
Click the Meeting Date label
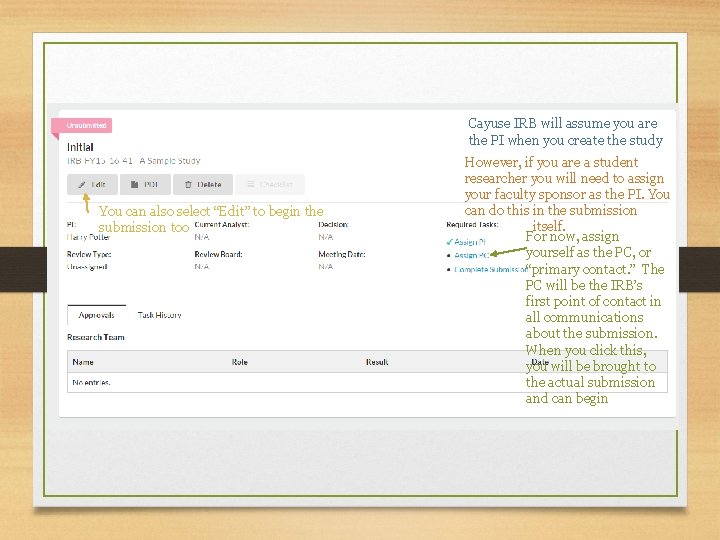click(x=342, y=254)
